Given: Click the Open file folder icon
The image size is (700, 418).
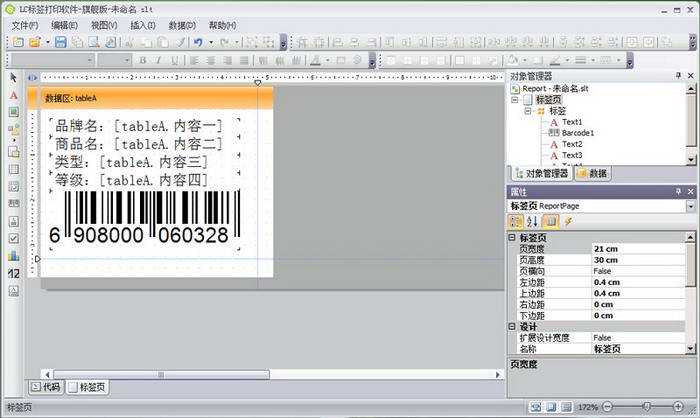Looking at the screenshot, I should 35,42.
